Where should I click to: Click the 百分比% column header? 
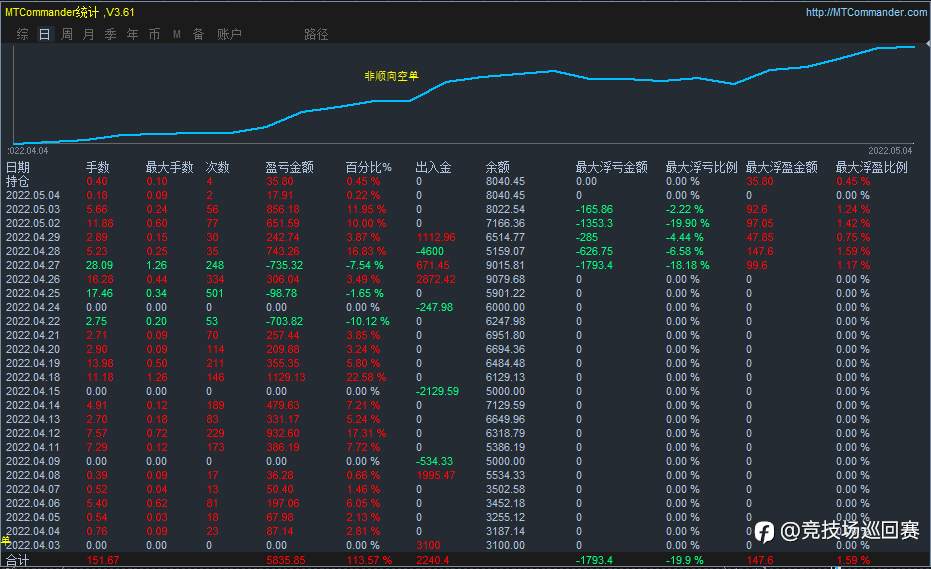tap(369, 167)
